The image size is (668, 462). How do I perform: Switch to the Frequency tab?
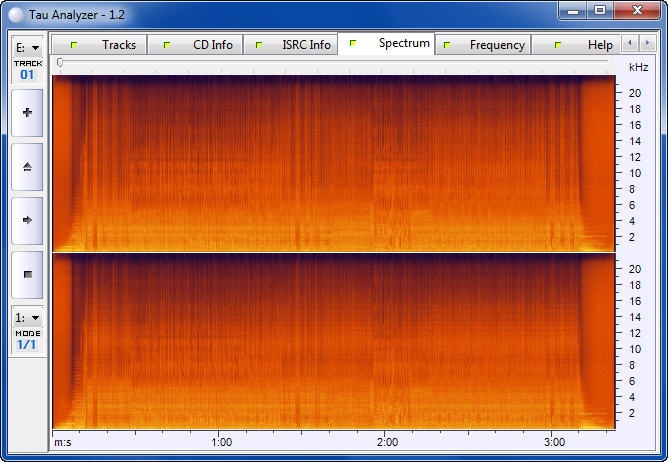(x=487, y=45)
